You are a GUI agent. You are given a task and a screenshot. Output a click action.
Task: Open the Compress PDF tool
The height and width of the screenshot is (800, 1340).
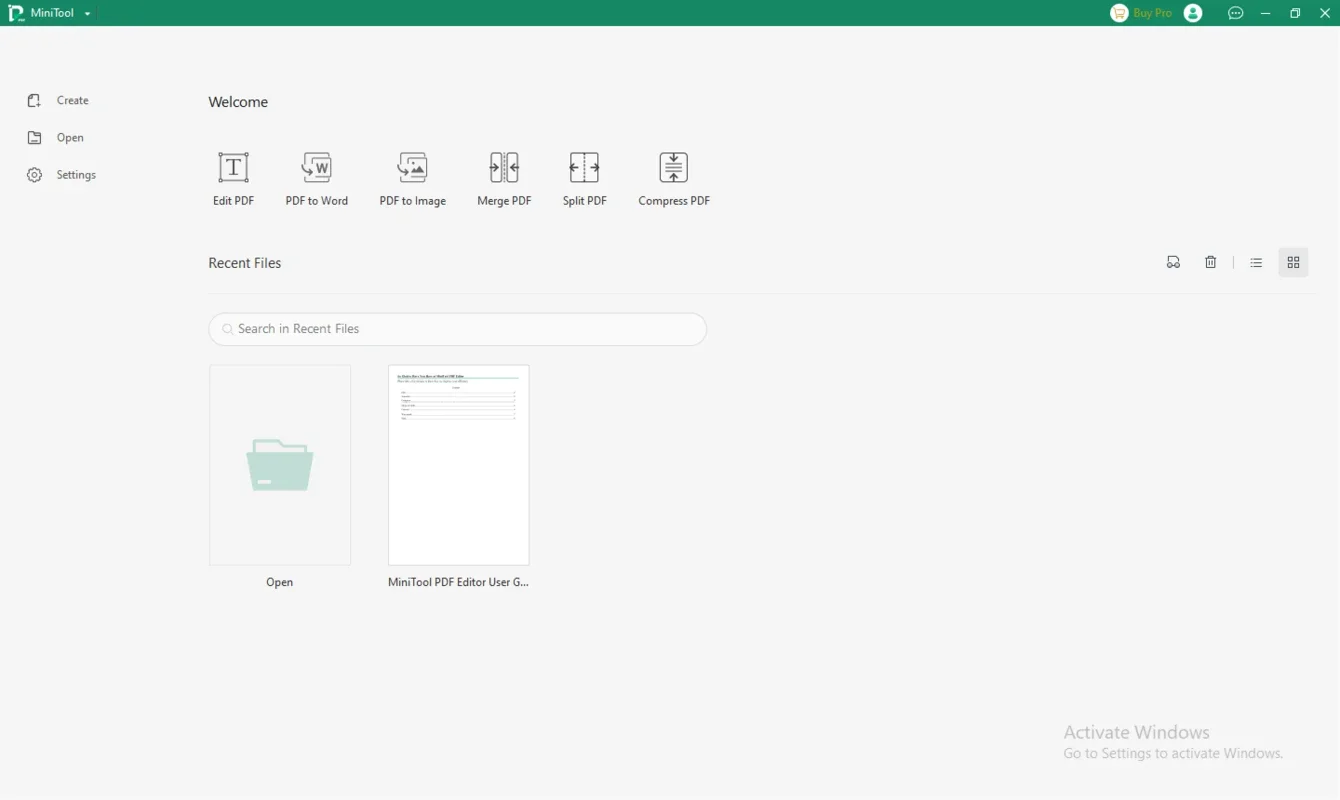pos(674,179)
